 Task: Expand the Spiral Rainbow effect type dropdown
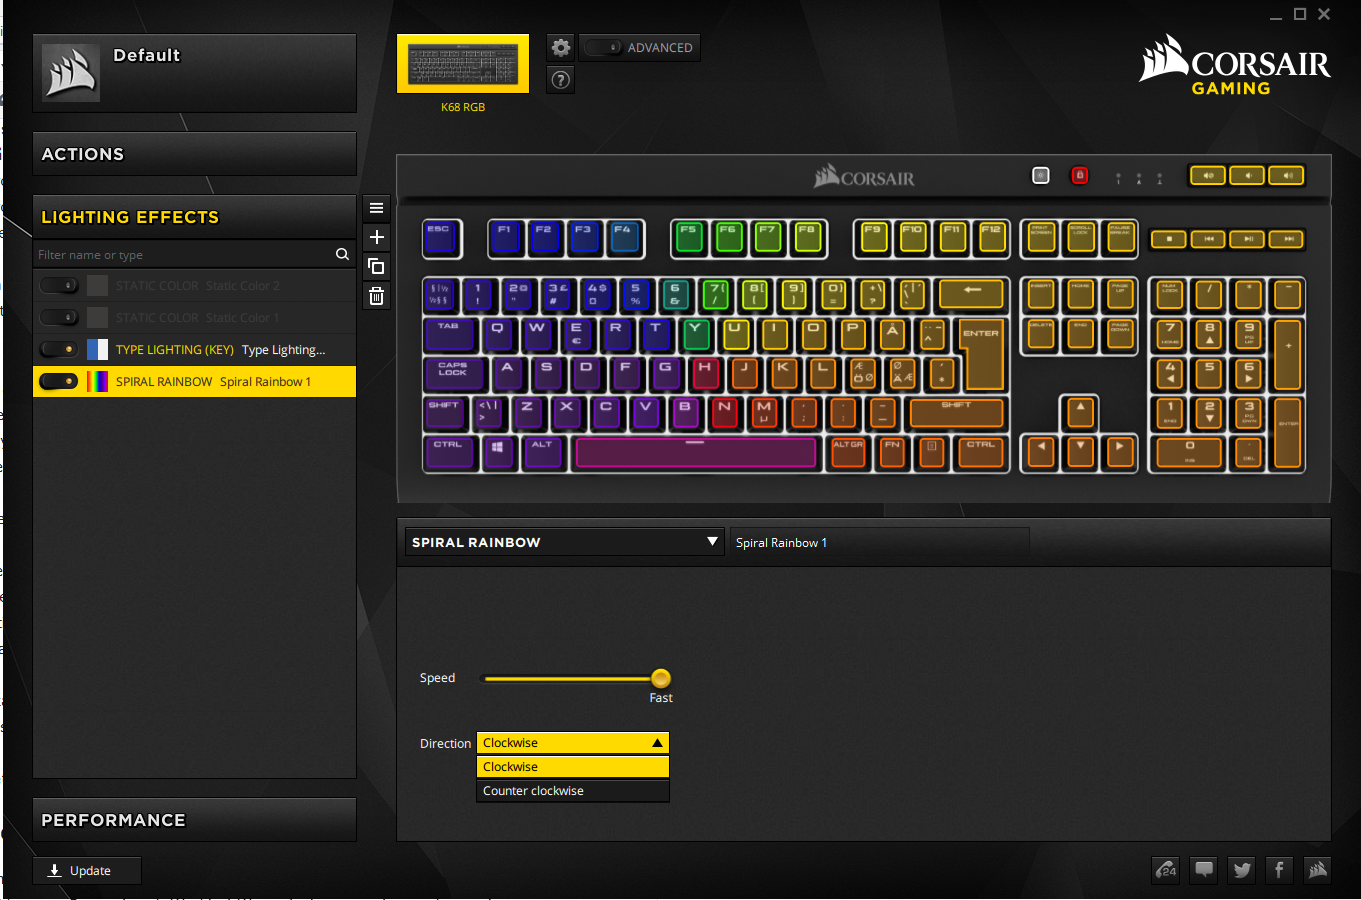712,542
